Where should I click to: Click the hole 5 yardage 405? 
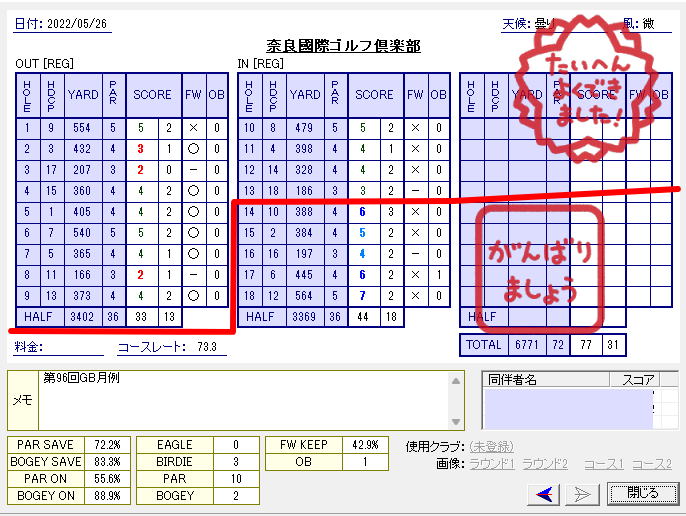82,212
